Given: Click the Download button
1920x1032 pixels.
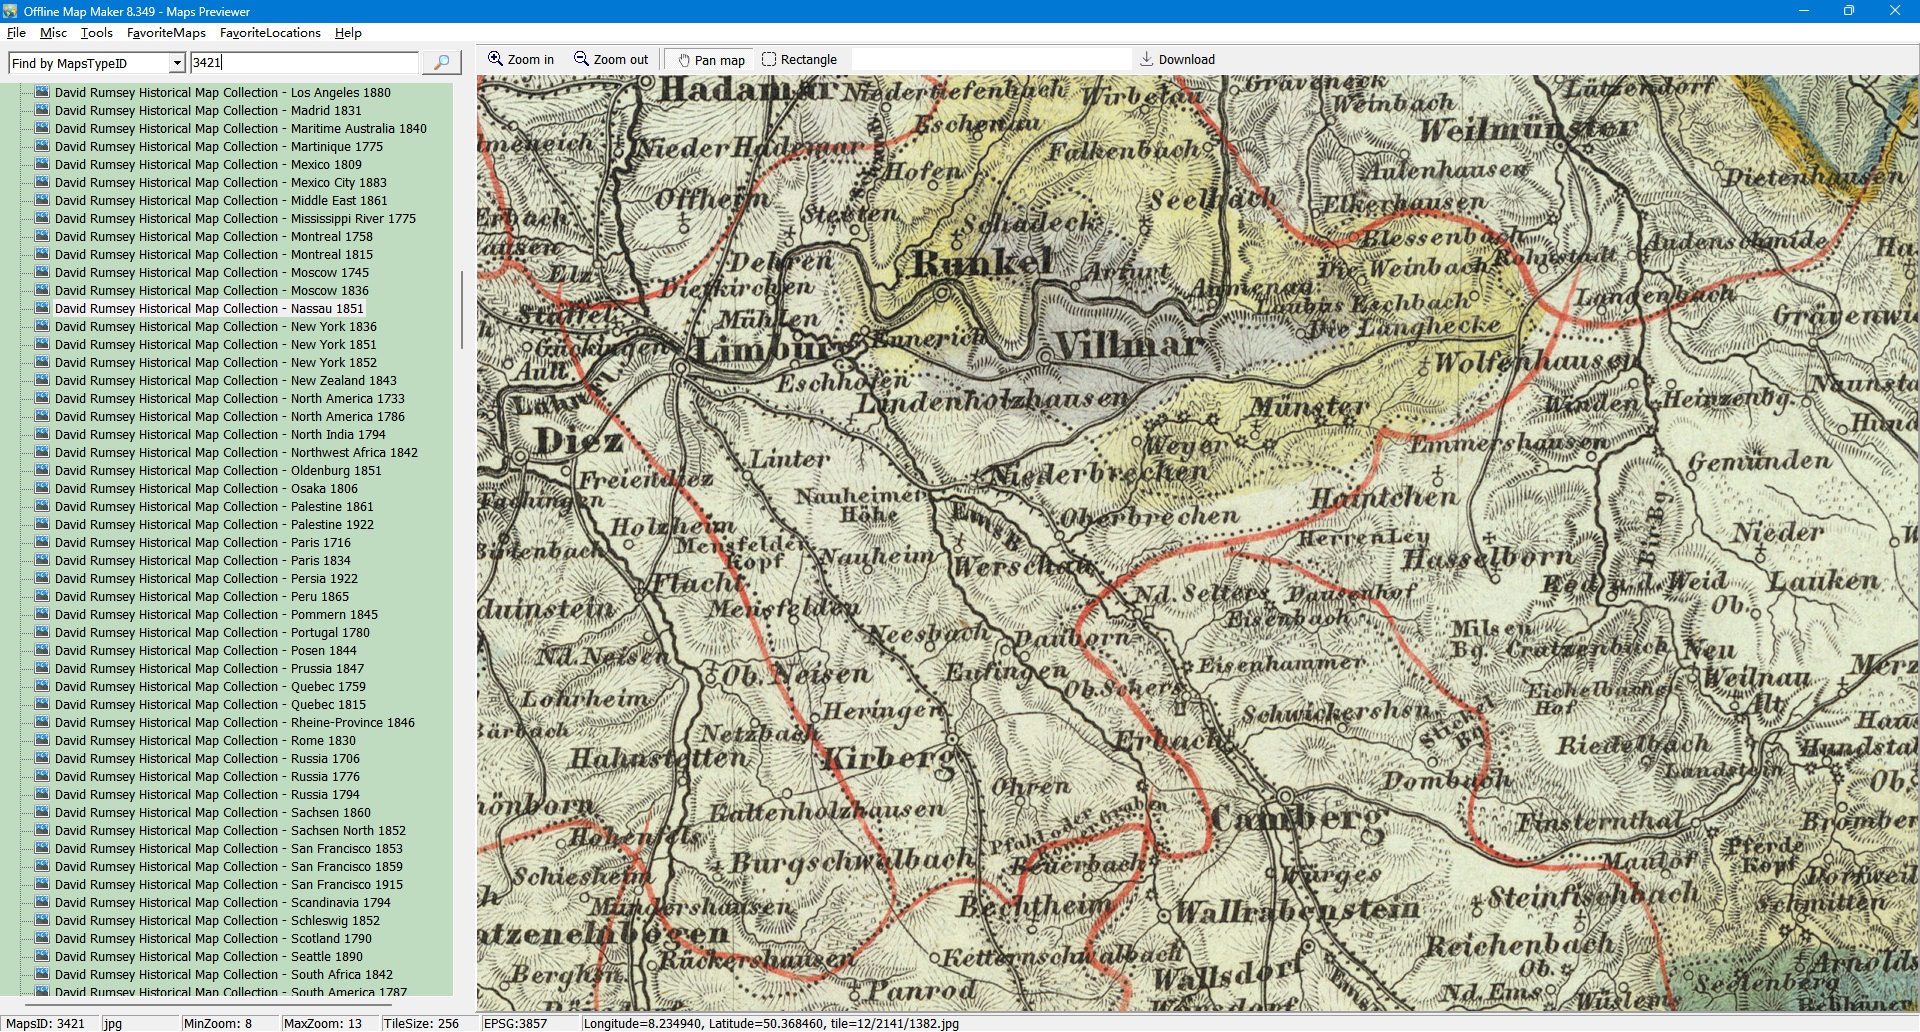Looking at the screenshot, I should [x=1177, y=60].
